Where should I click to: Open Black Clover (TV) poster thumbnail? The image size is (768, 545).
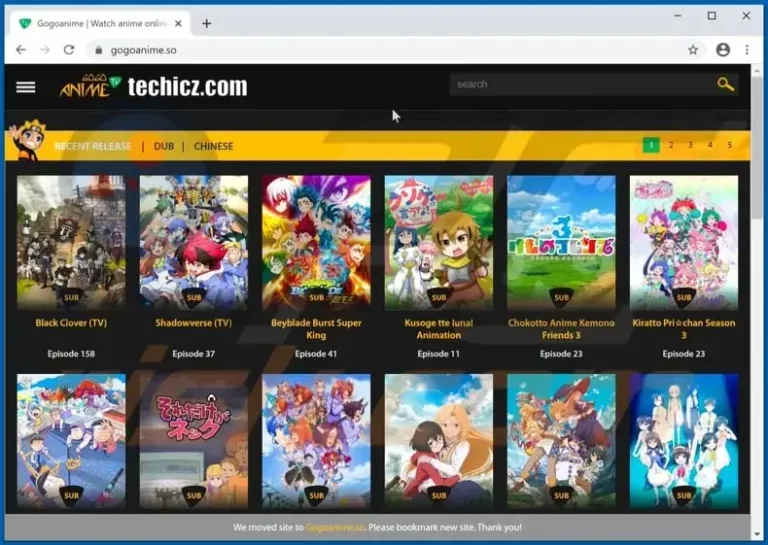pos(71,242)
